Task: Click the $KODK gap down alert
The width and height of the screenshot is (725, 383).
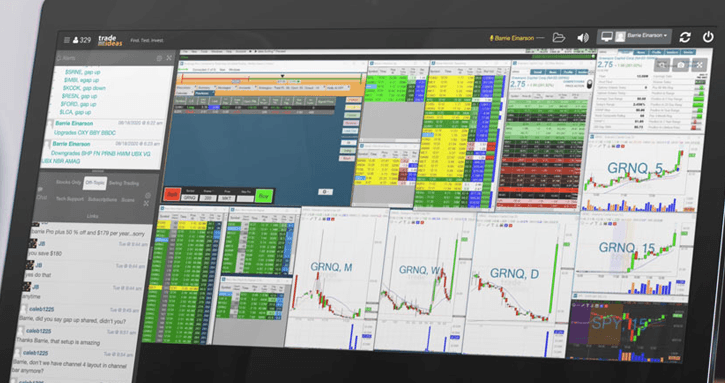Action: tap(84, 88)
